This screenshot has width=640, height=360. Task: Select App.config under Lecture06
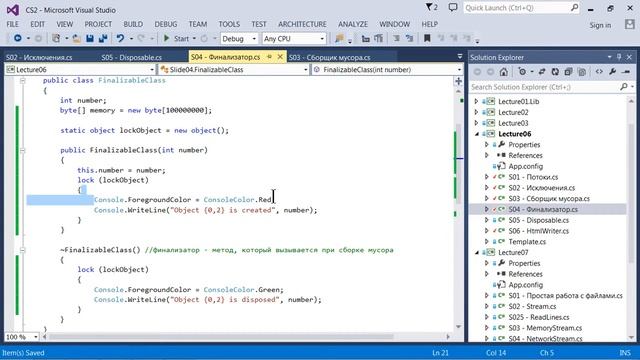[x=526, y=166]
